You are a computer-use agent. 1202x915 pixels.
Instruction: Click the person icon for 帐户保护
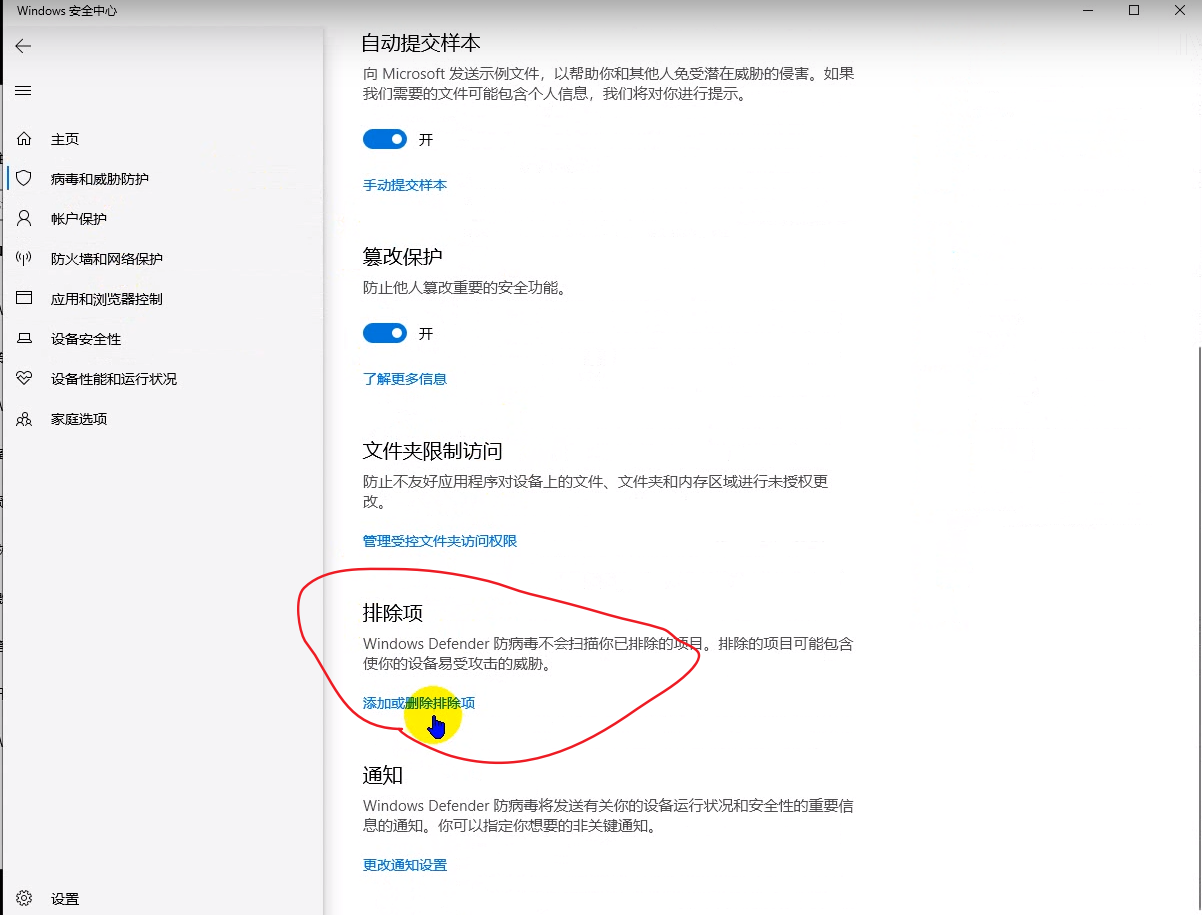24,219
